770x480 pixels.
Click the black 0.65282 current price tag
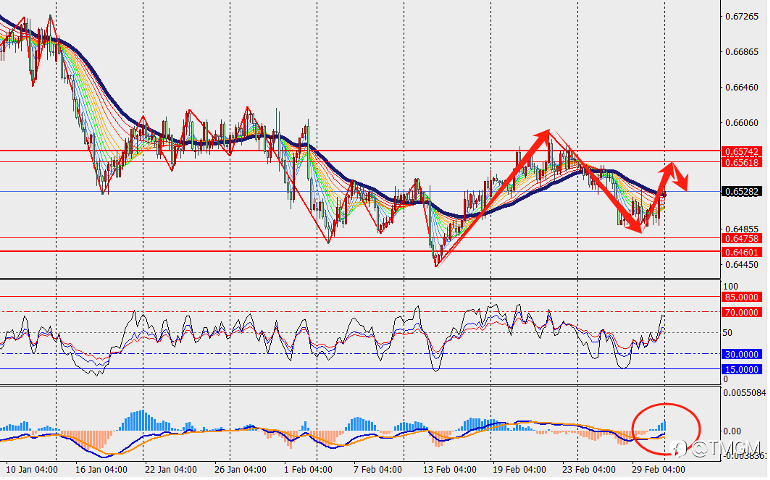(x=742, y=192)
